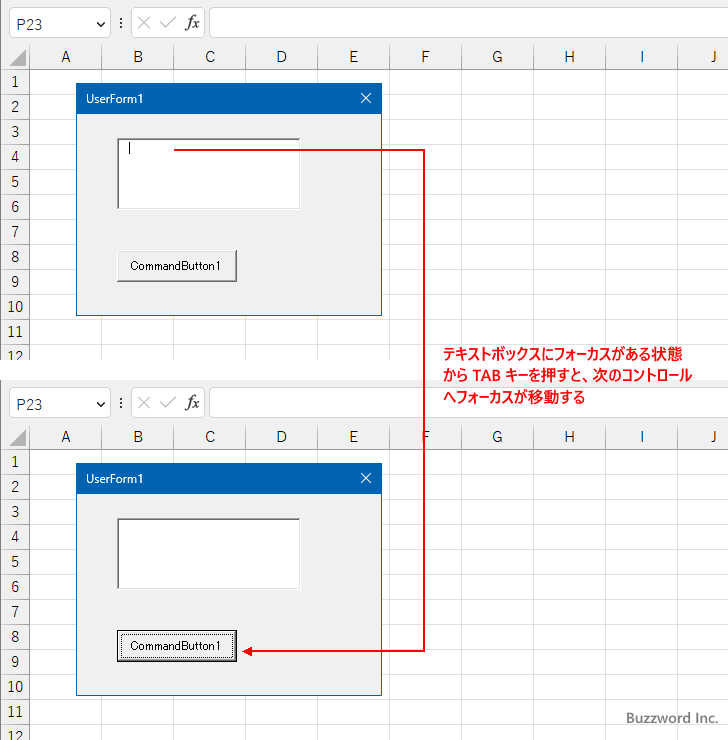Select column E header in upper worksheet
The height and width of the screenshot is (740, 728).
tap(354, 57)
